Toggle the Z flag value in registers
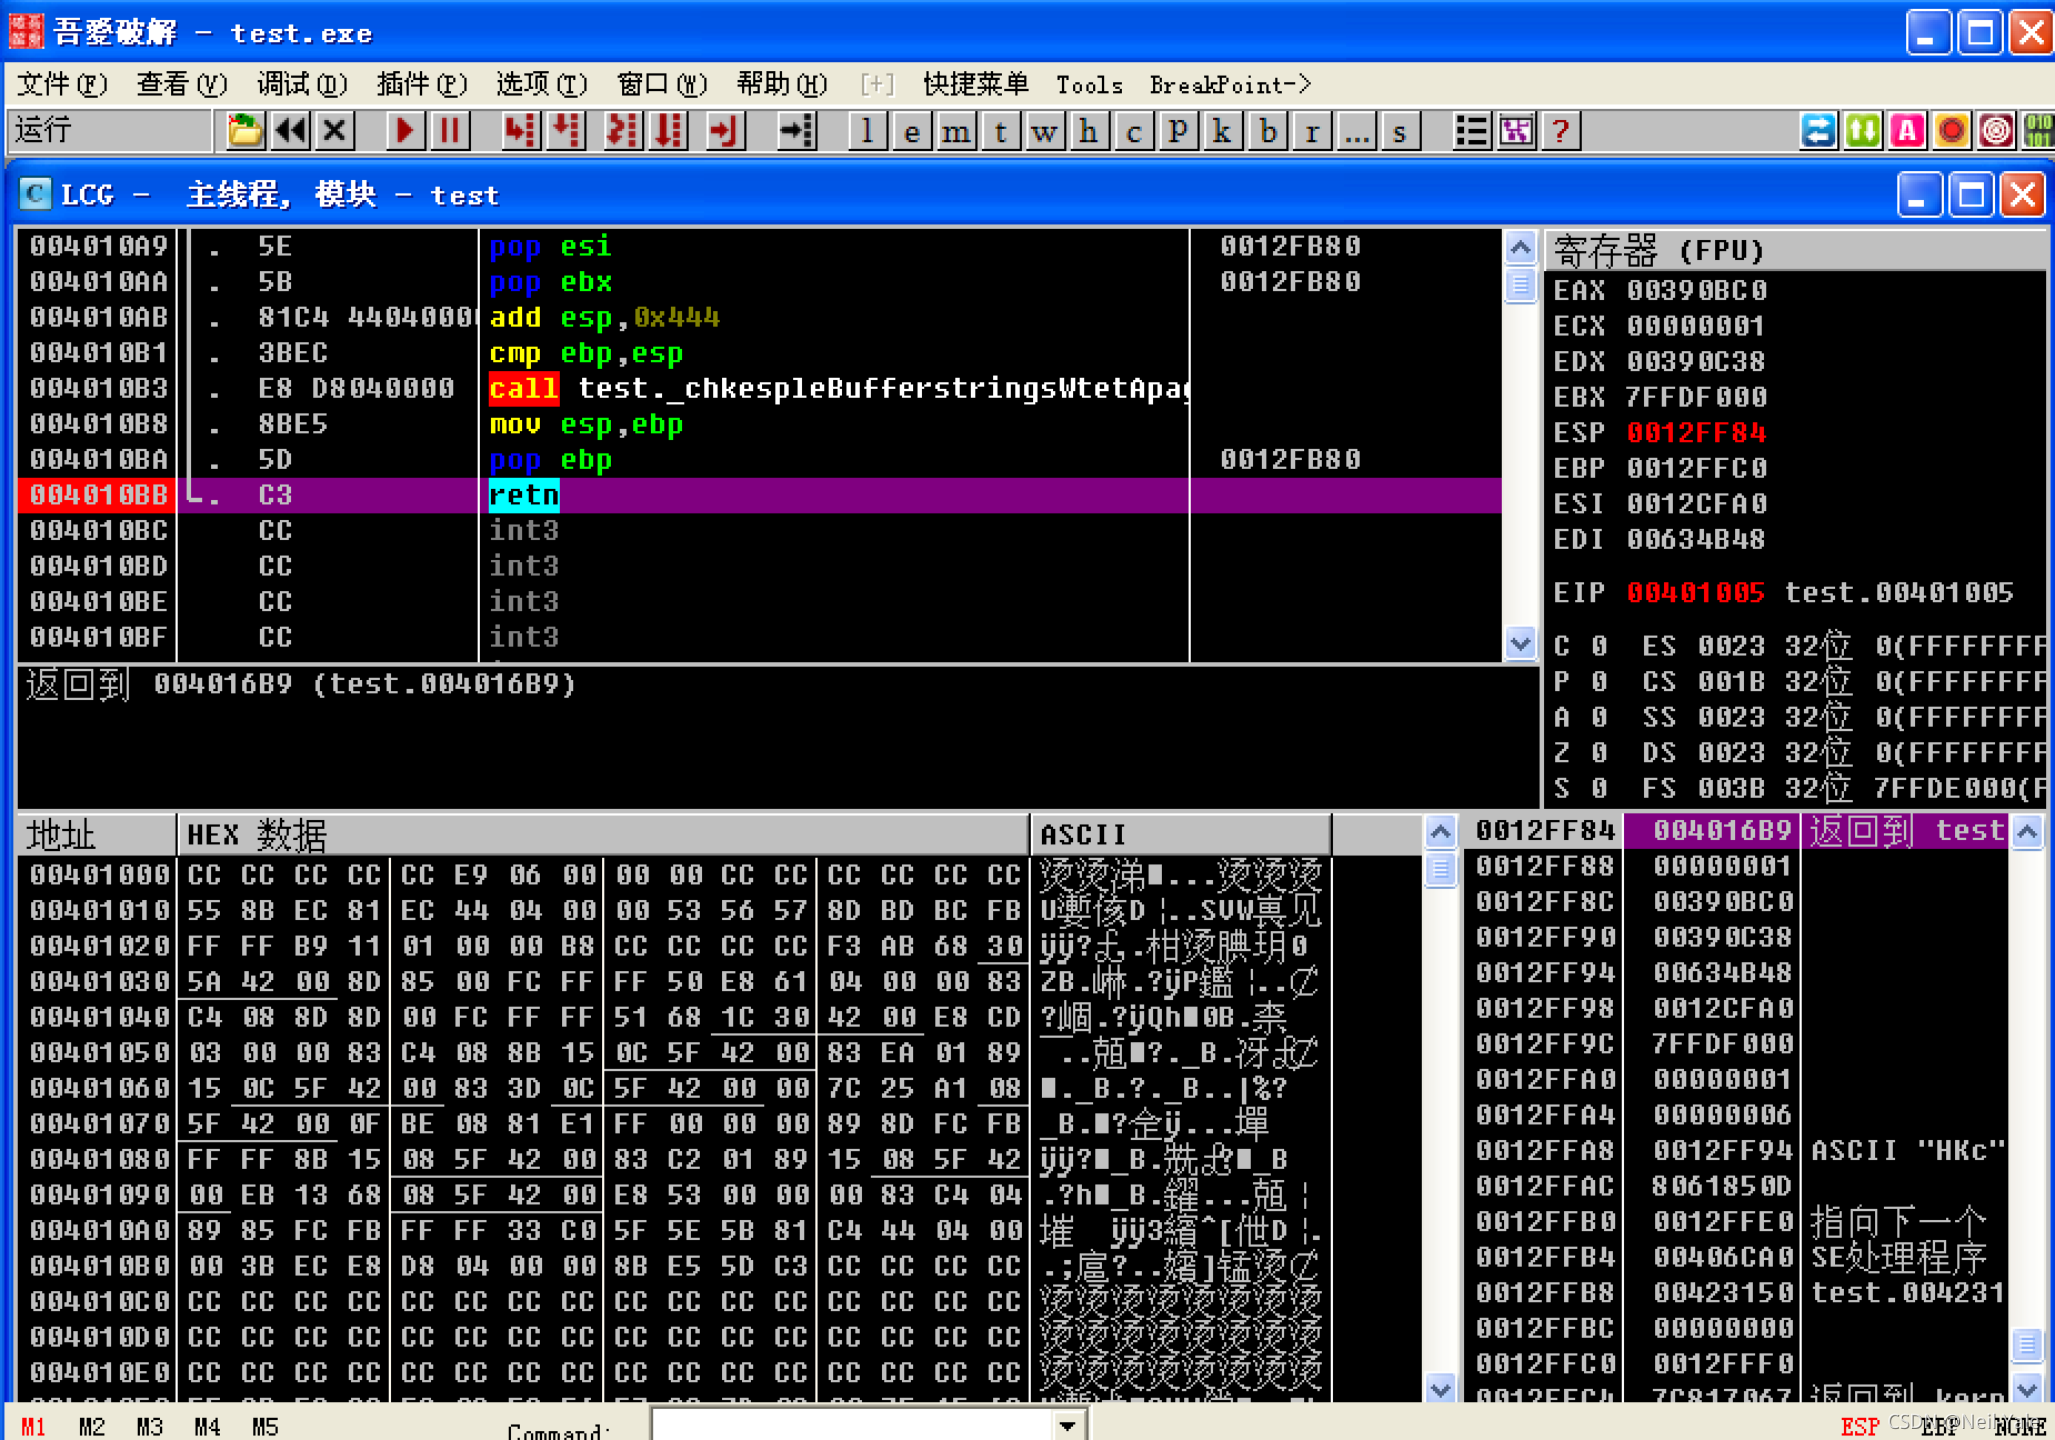The width and height of the screenshot is (2055, 1440). pos(1599,753)
